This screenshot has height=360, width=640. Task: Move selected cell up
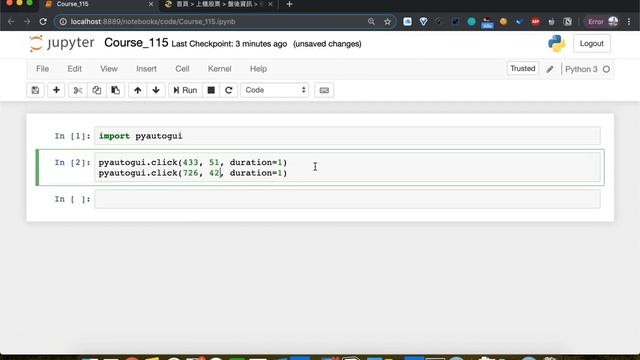[138, 90]
